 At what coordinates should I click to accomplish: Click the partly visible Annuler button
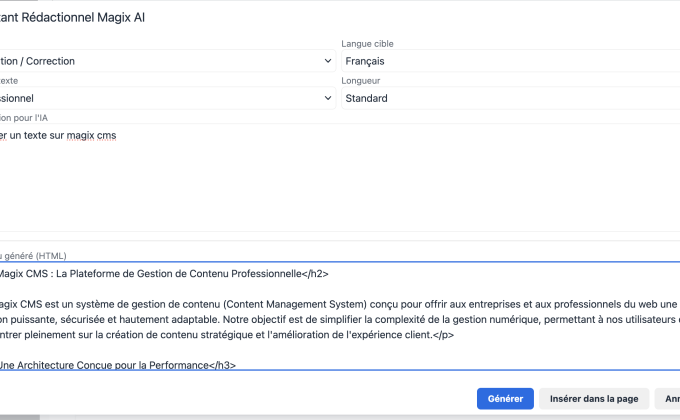coord(667,398)
